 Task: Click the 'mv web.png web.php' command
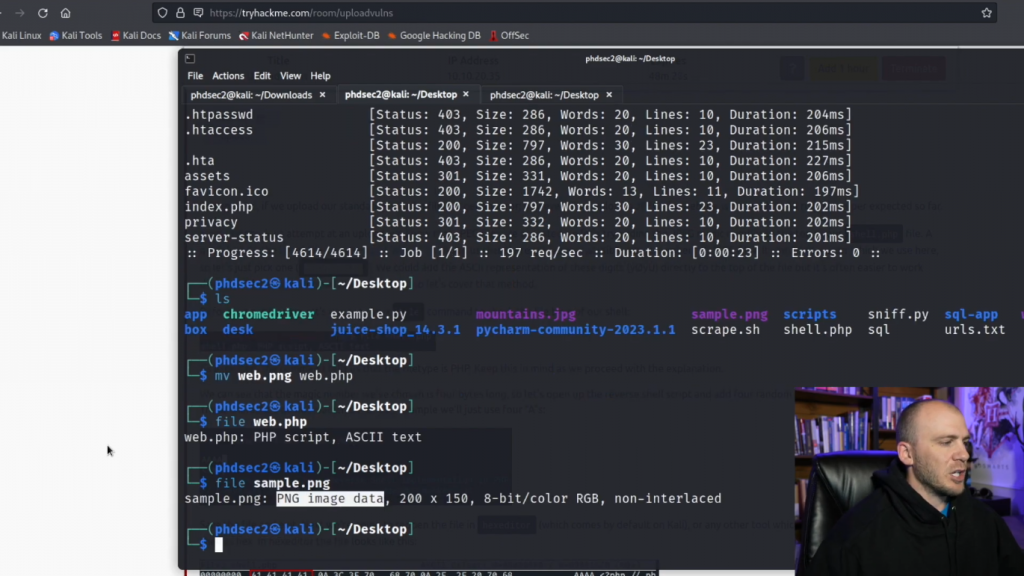[283, 376]
